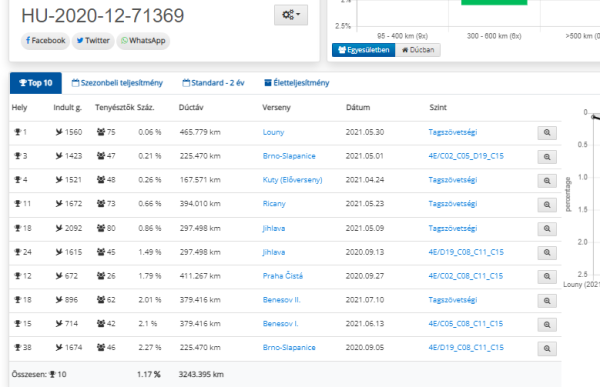Viewport: 600px width, 387px height.
Task: Open Brno-Slapanice race dated 2020.09.05
Action: click(289, 348)
